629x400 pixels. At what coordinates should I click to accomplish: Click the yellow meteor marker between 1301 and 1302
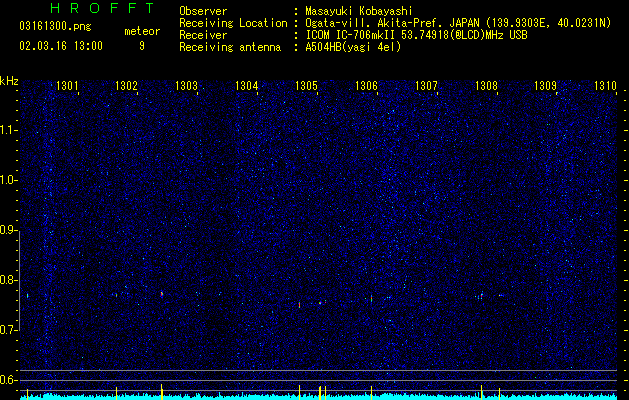(116, 393)
